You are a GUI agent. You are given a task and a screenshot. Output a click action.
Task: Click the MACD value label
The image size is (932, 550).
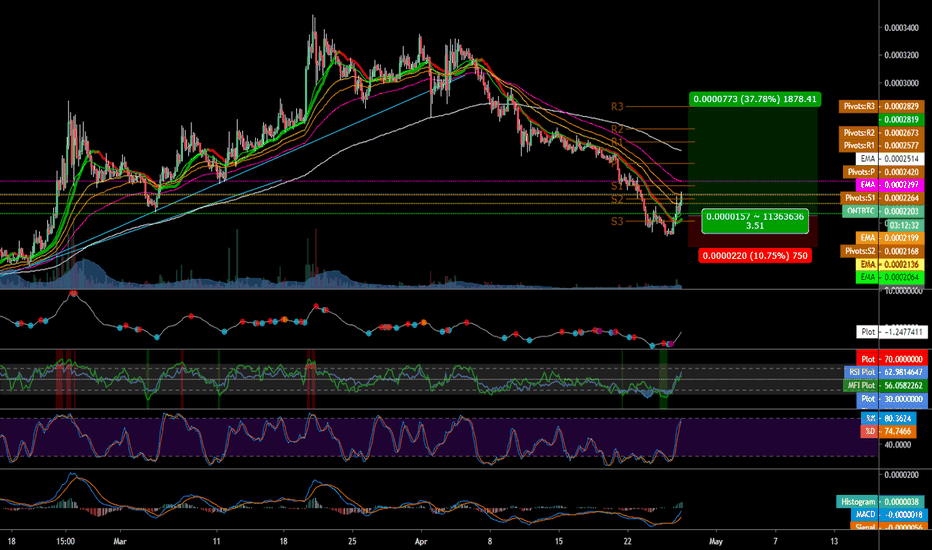(x=889, y=515)
